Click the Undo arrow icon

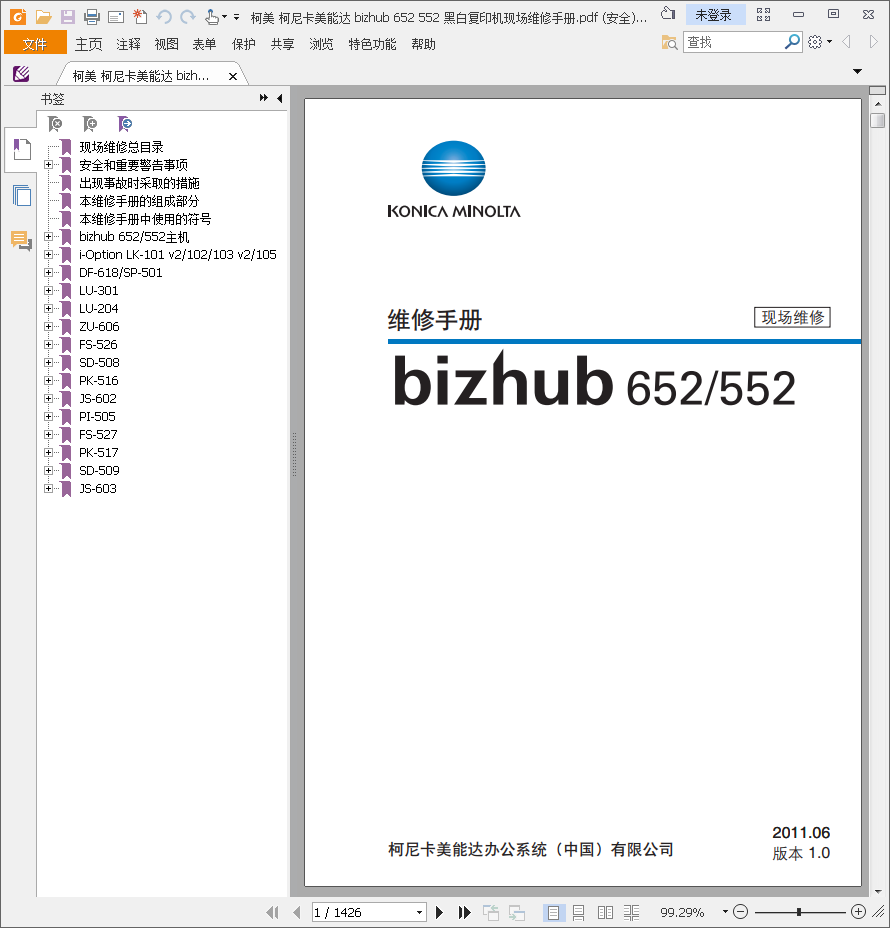pyautogui.click(x=164, y=17)
